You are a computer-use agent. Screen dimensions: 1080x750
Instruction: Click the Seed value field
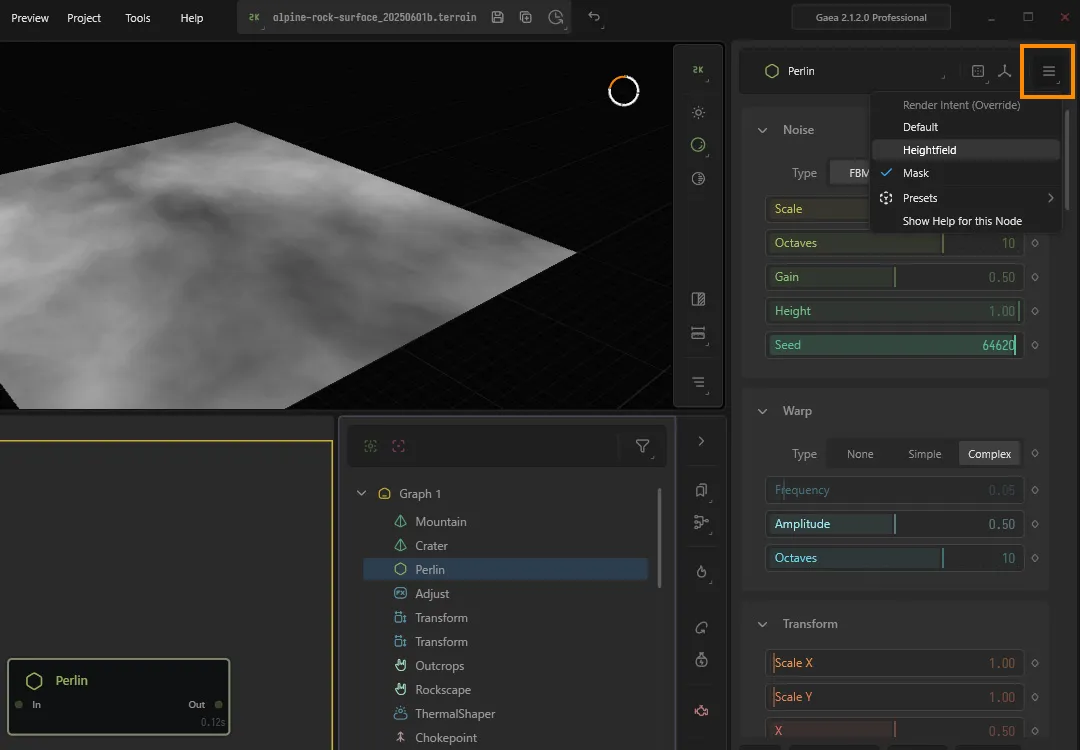click(x=894, y=345)
